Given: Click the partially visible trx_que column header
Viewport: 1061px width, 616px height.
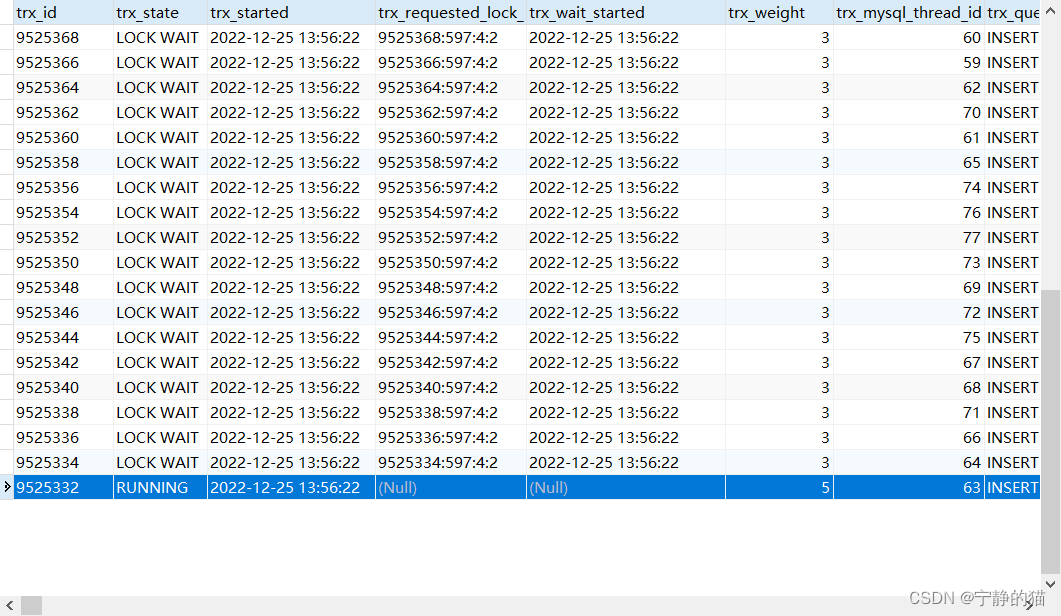Looking at the screenshot, I should (x=1010, y=12).
